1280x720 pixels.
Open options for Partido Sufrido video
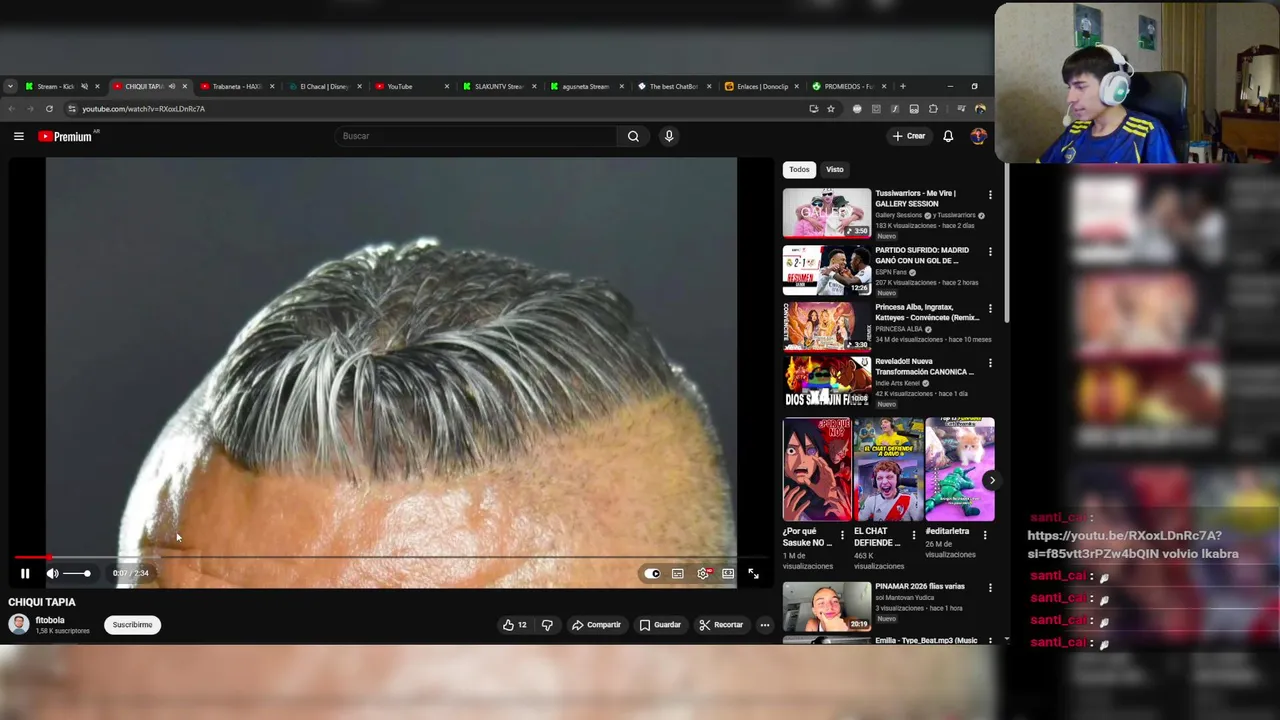[990, 252]
